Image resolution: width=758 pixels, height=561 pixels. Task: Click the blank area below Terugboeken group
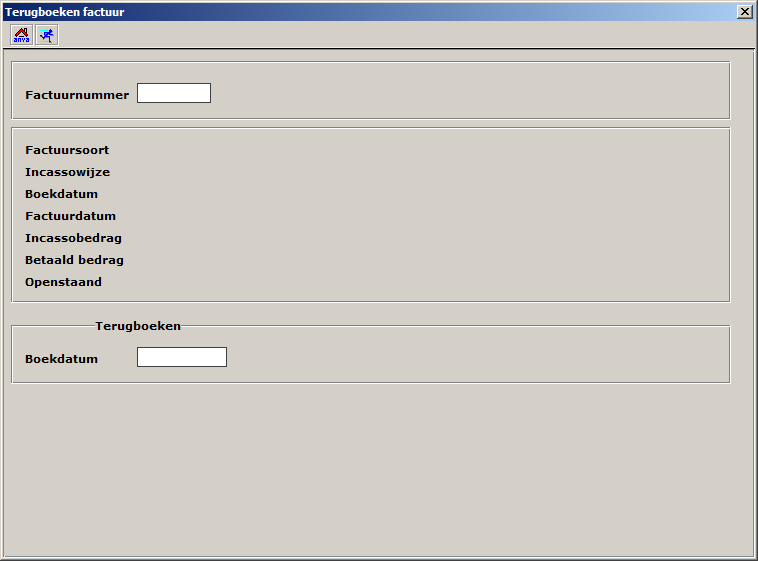(x=380, y=470)
